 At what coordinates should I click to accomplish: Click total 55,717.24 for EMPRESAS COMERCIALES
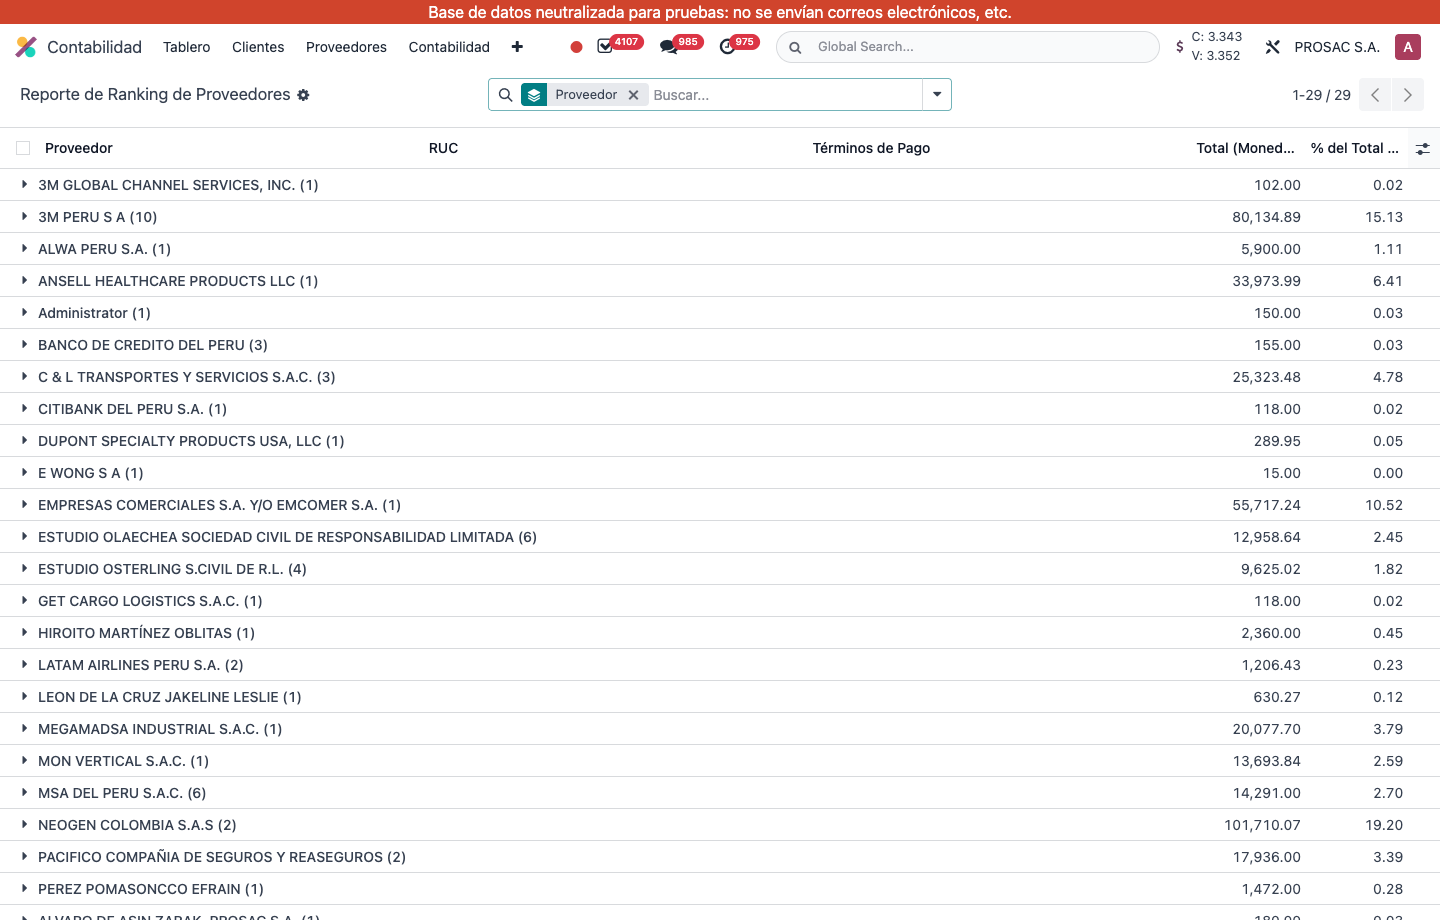1266,505
